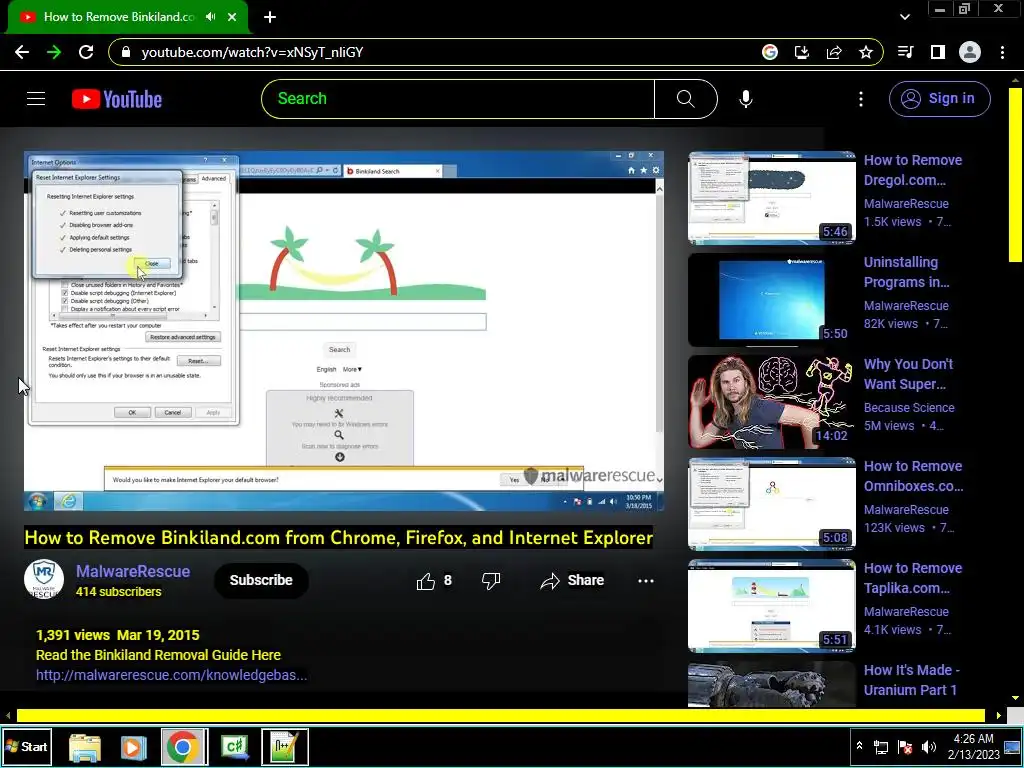
Task: Go back using the browser back arrow
Action: tap(22, 52)
